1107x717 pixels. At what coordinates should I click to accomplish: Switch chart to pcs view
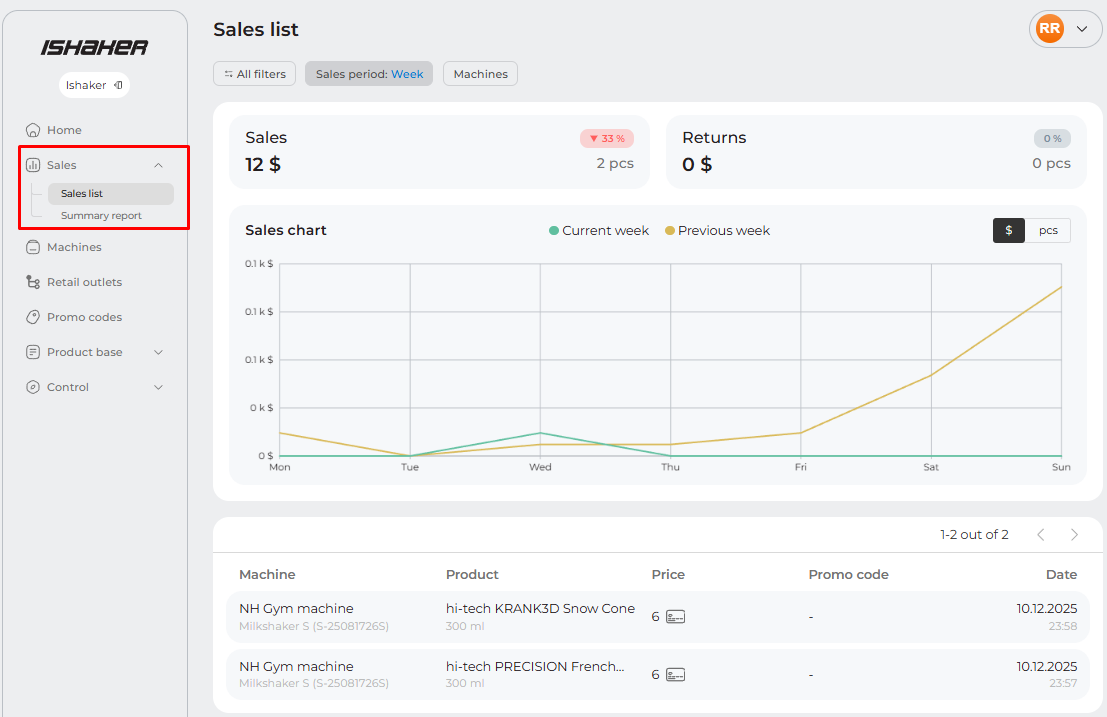pos(1047,230)
